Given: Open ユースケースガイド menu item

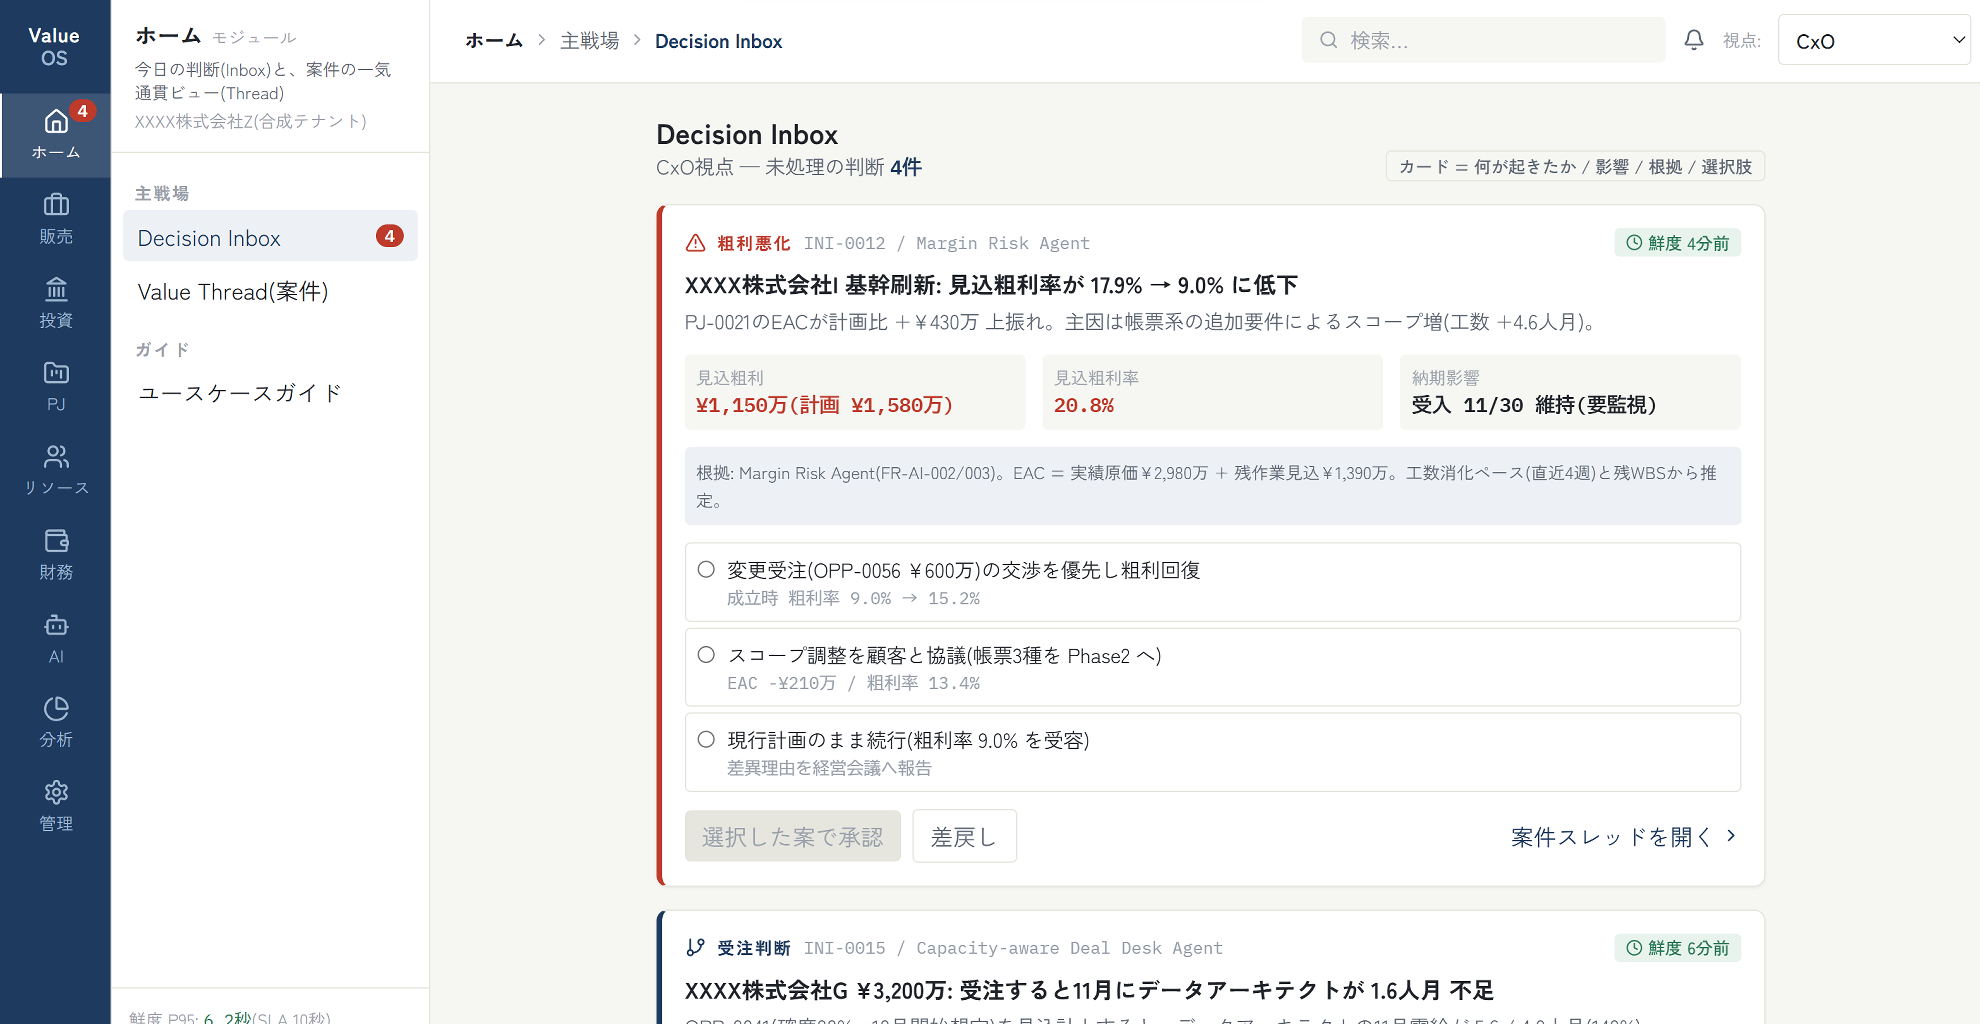Looking at the screenshot, I should point(270,393).
